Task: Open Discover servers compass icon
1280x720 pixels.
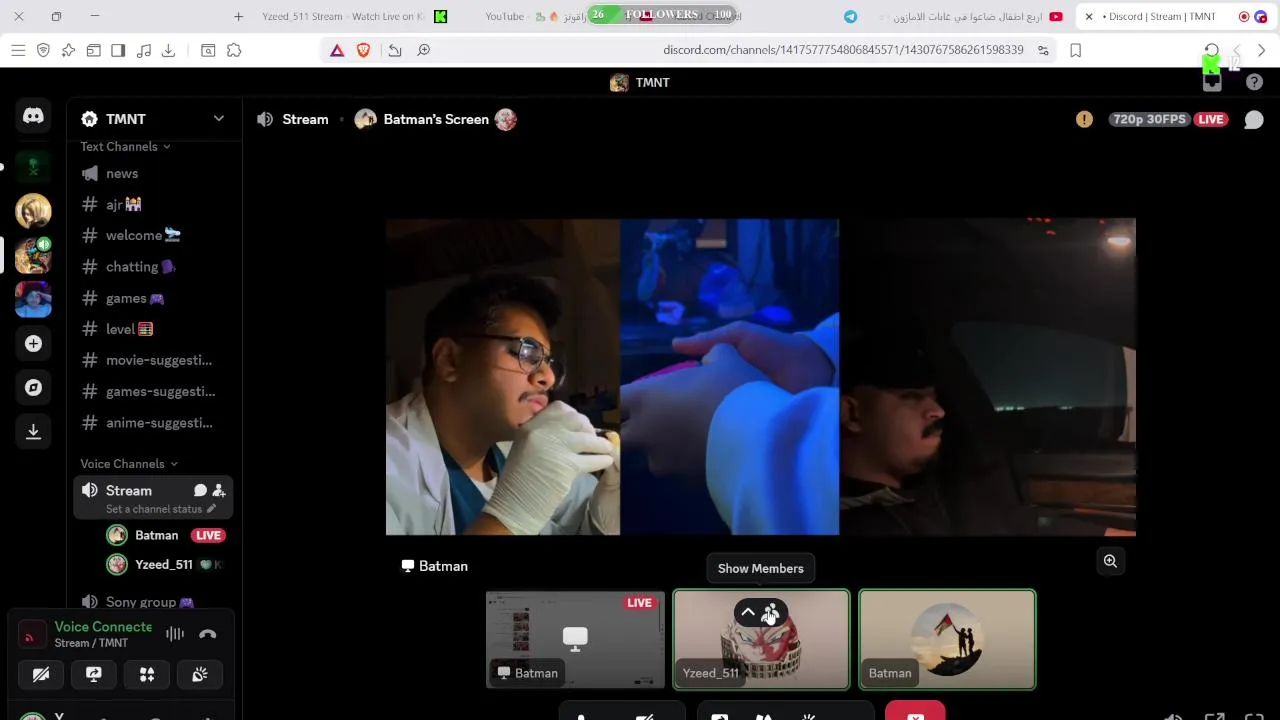Action: [x=33, y=387]
